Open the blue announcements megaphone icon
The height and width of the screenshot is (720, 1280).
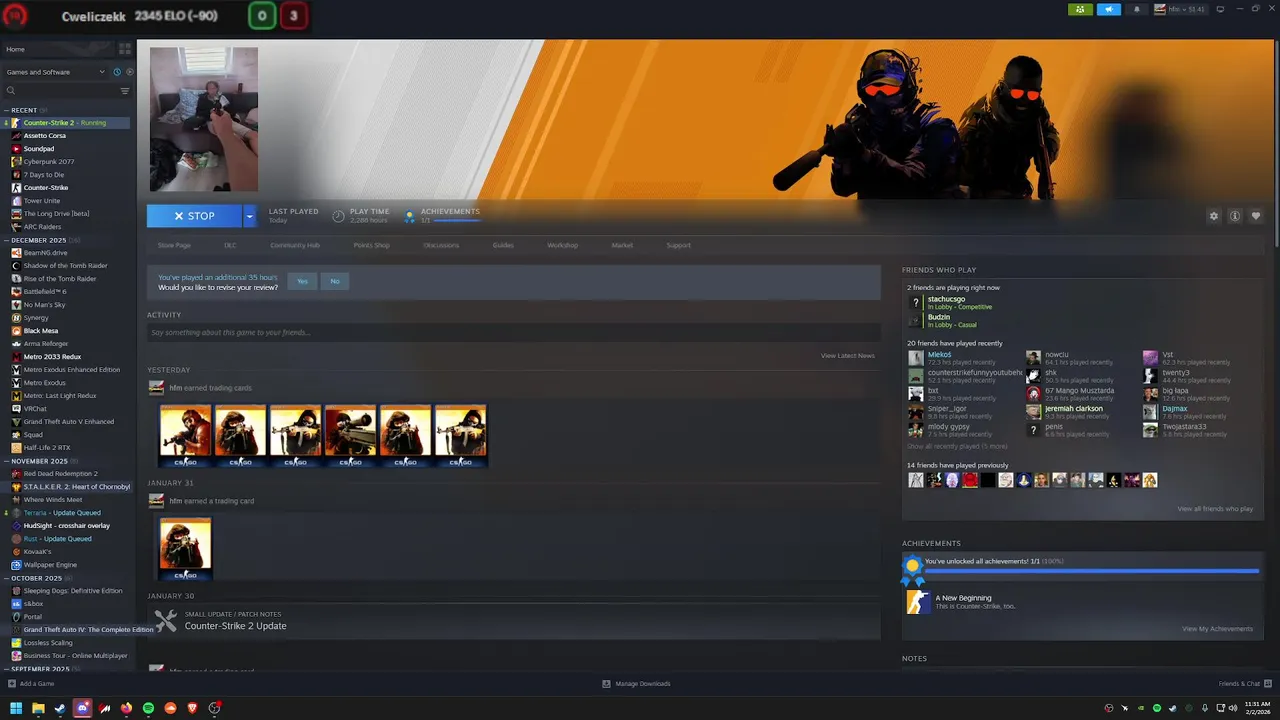click(1109, 9)
